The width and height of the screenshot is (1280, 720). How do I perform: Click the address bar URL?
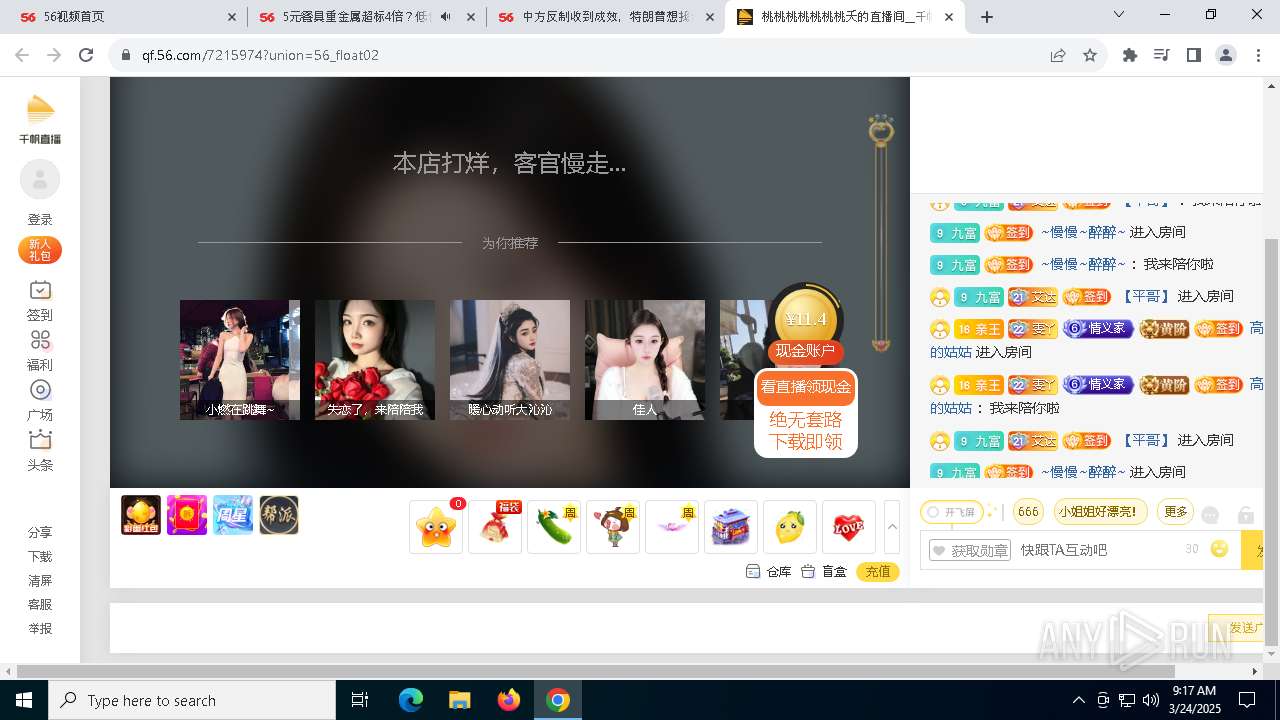(x=260, y=55)
